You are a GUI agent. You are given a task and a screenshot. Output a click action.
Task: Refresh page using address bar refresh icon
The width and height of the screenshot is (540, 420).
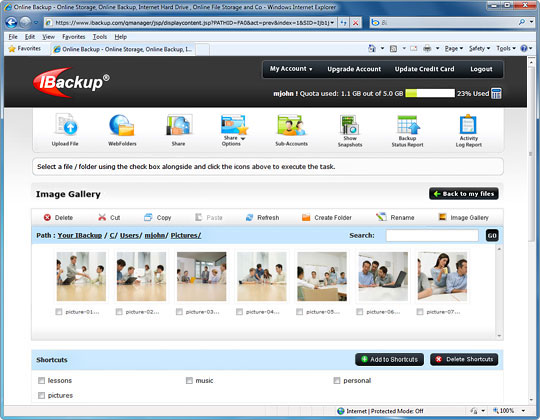(343, 23)
